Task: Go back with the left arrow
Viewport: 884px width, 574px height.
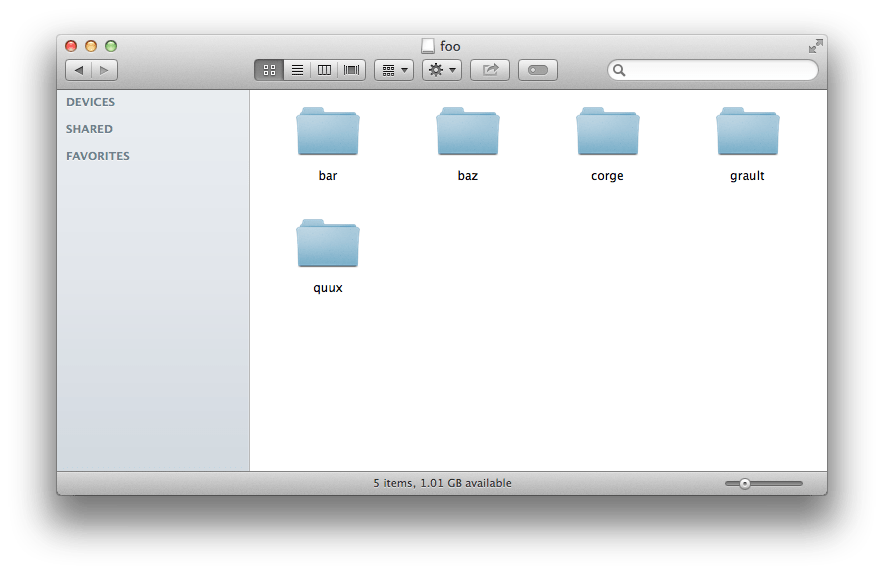Action: pos(79,70)
